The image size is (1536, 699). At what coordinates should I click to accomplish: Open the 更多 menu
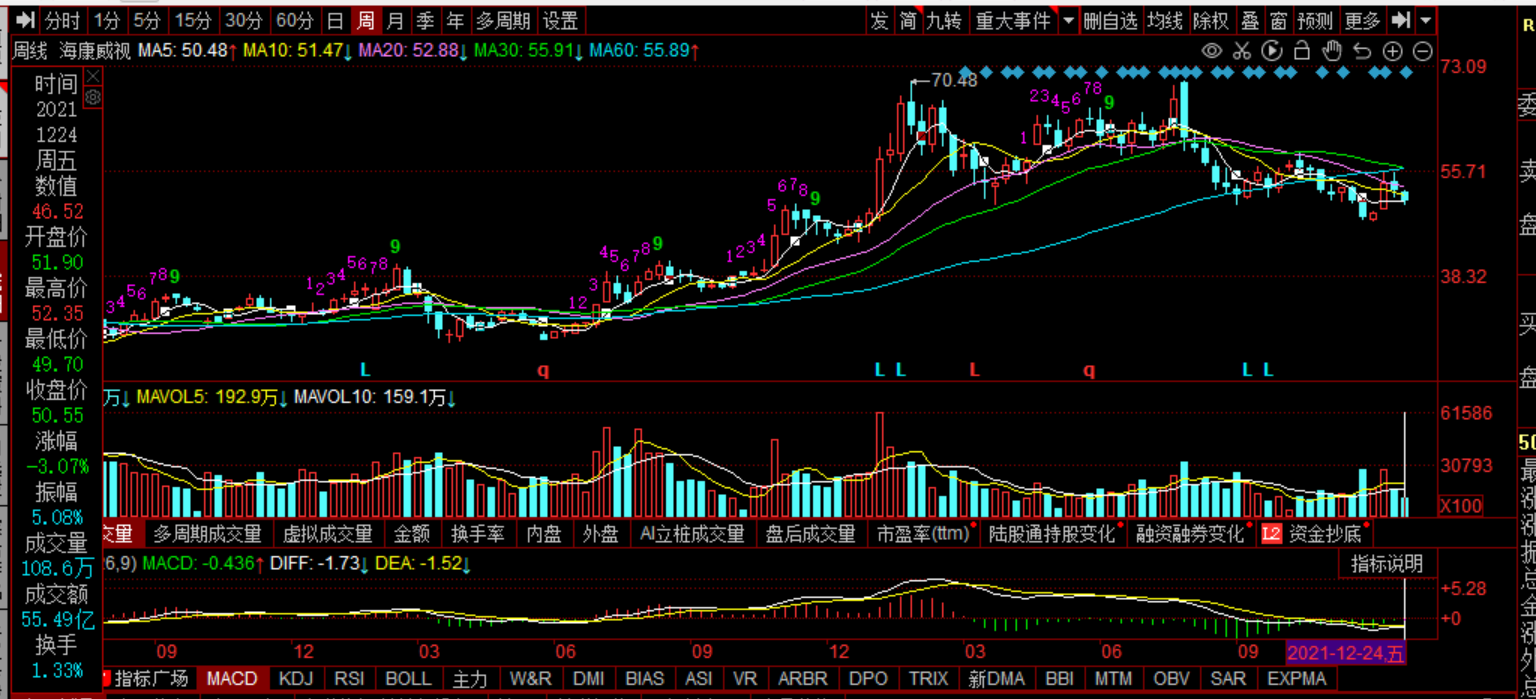coord(1362,20)
